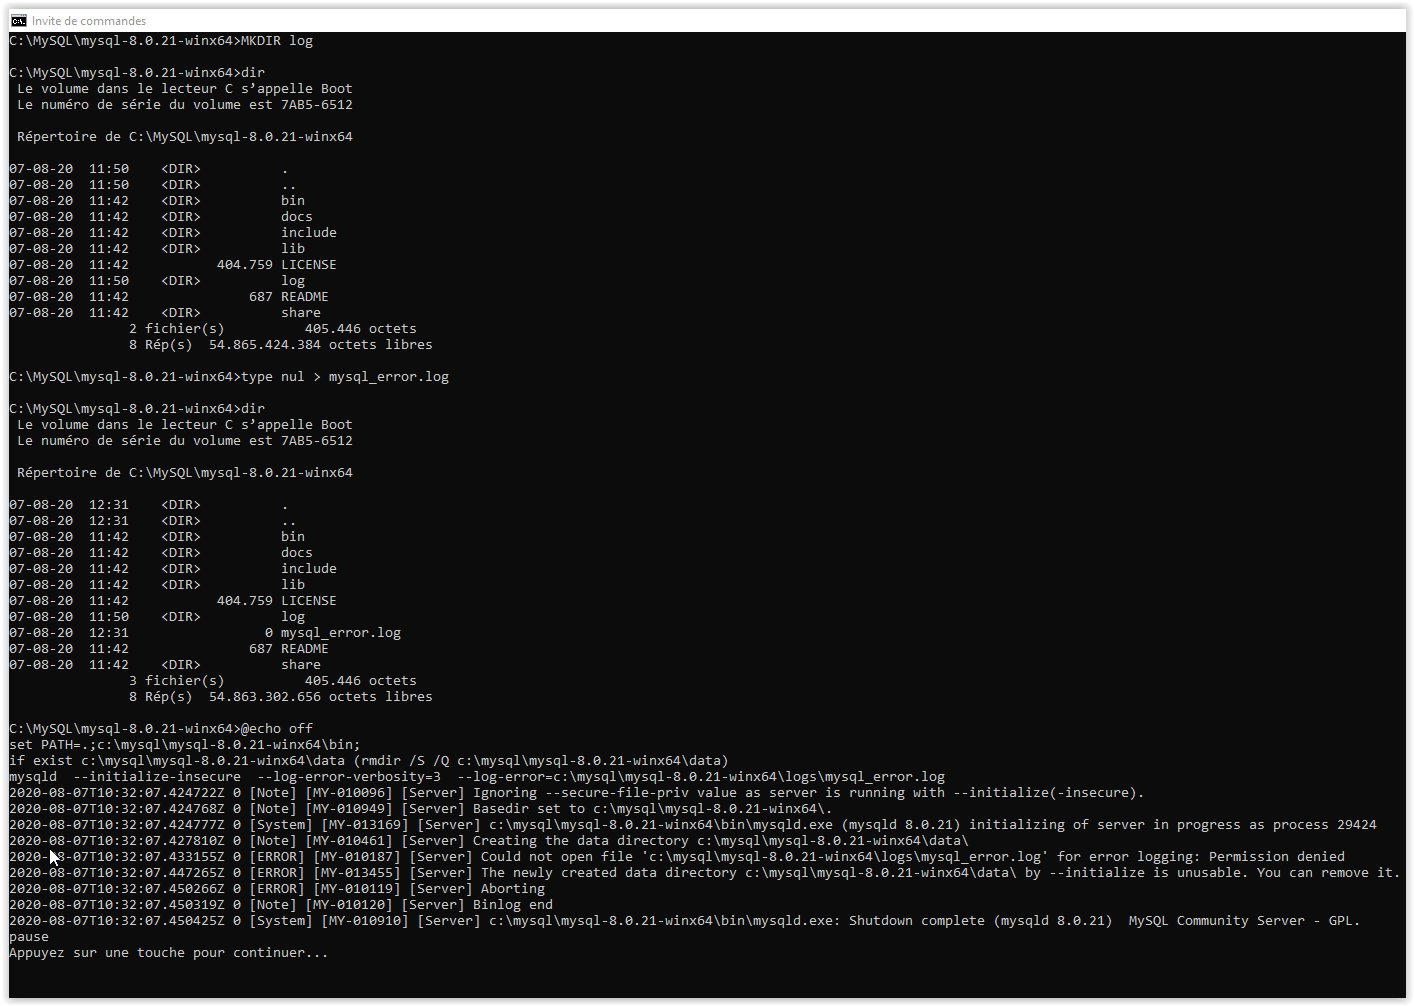Click the 'if exist ... rmdir /S /Q' line
The width and height of the screenshot is (1414, 1006).
369,761
